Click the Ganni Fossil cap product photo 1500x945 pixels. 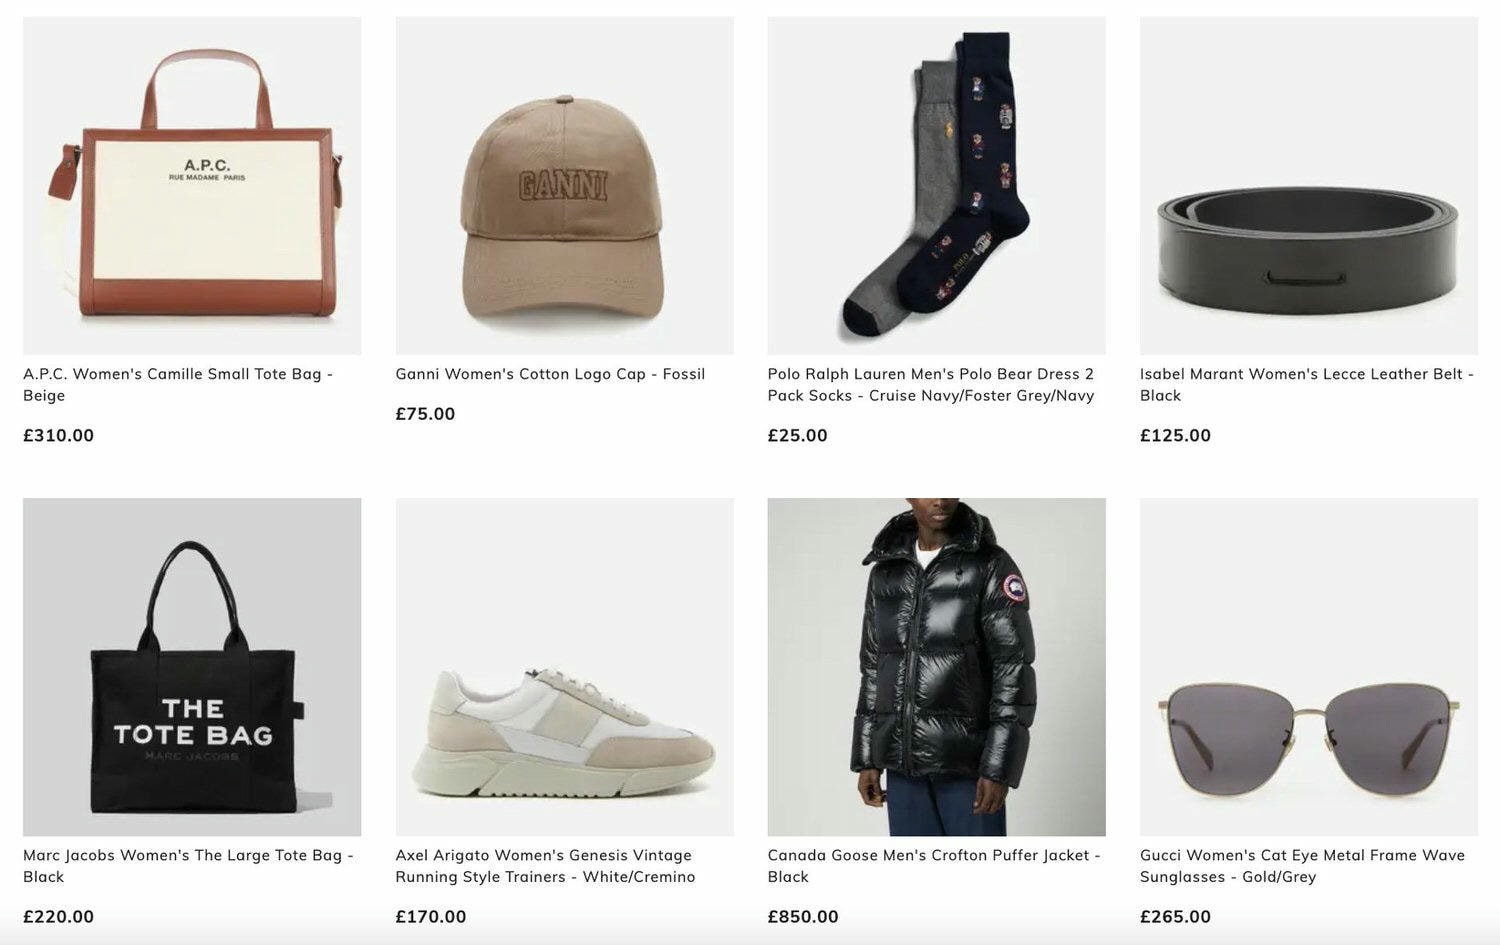coord(564,185)
